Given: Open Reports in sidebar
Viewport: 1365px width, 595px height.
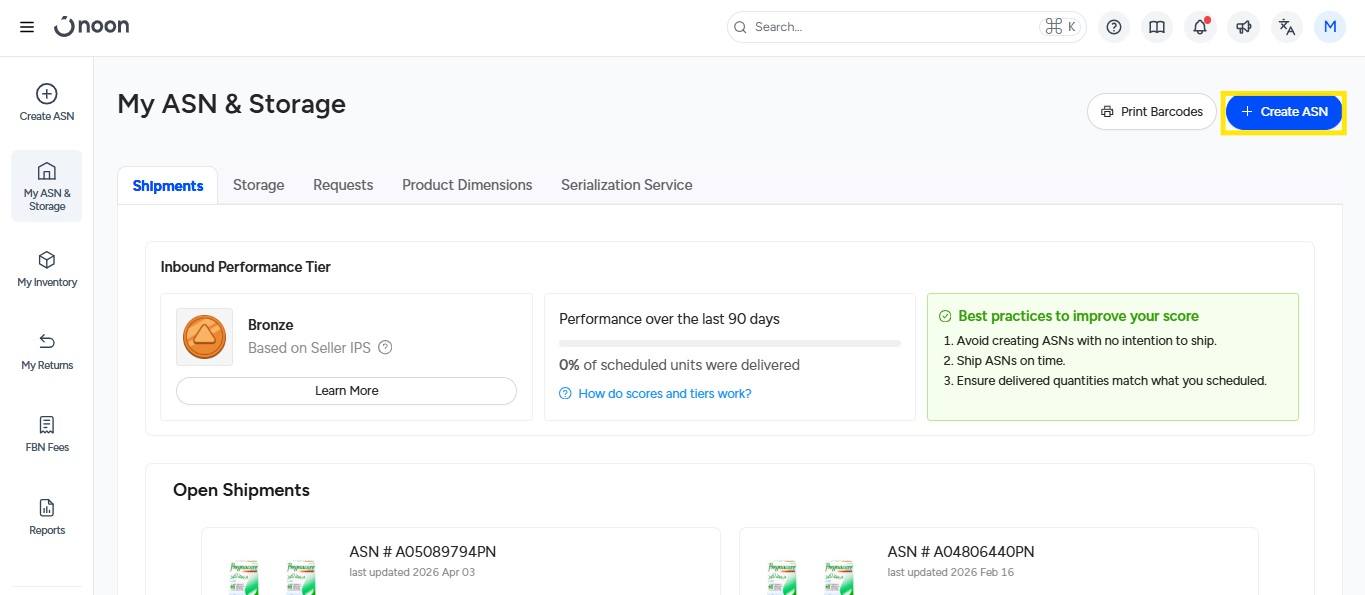Looking at the screenshot, I should point(47,517).
